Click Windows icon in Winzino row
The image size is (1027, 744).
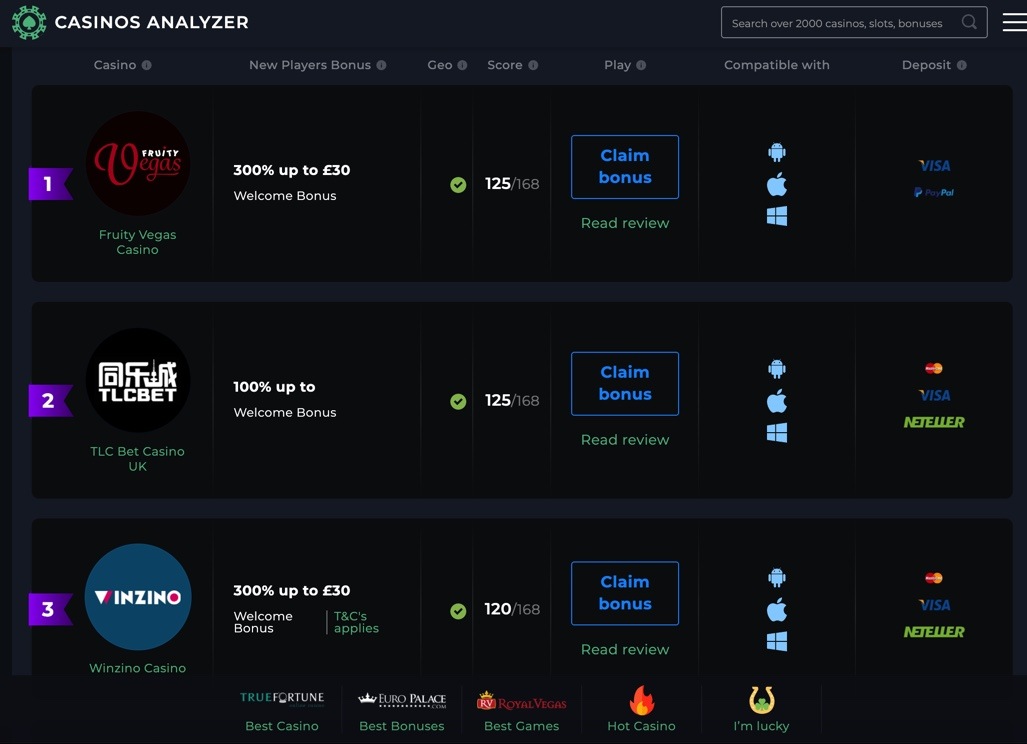[x=777, y=641]
